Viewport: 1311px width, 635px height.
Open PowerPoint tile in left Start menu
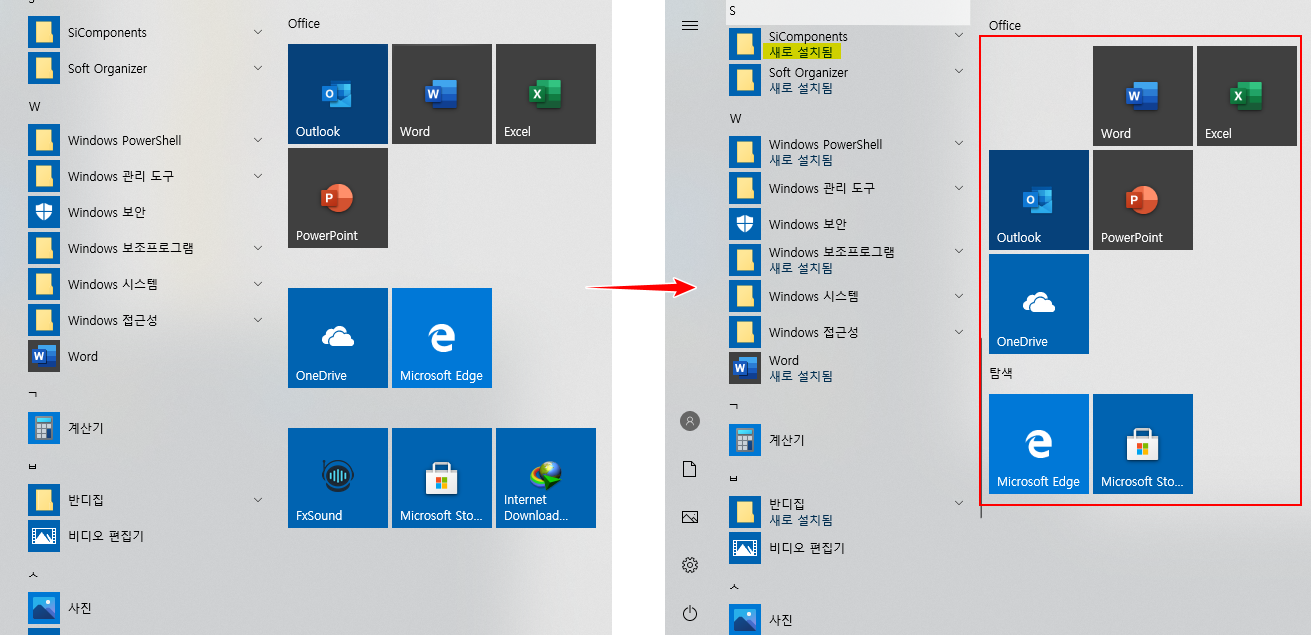coord(338,198)
